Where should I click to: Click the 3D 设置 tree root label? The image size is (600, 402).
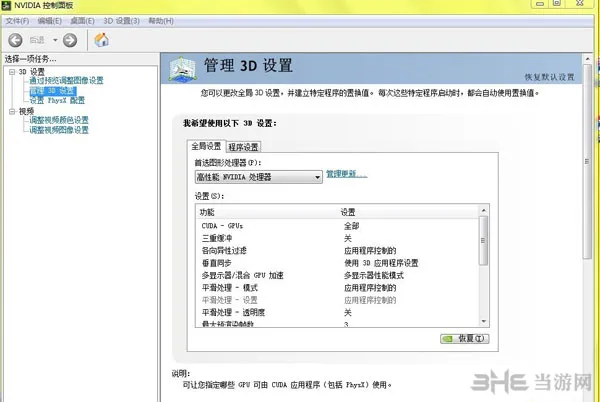pos(32,72)
